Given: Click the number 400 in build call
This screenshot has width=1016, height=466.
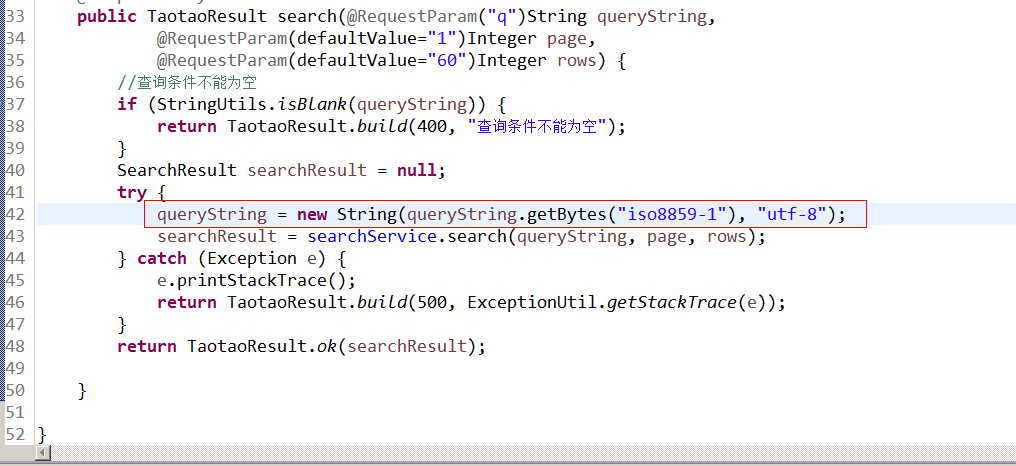Looking at the screenshot, I should (x=432, y=126).
